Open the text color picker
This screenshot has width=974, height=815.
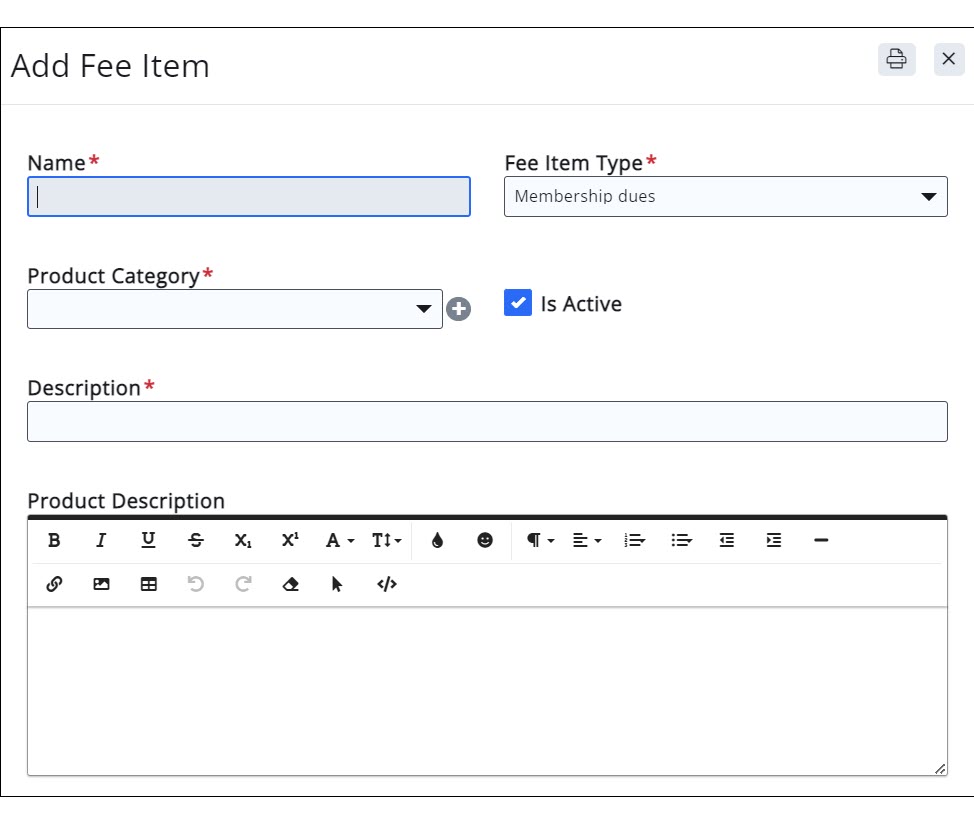(x=437, y=540)
